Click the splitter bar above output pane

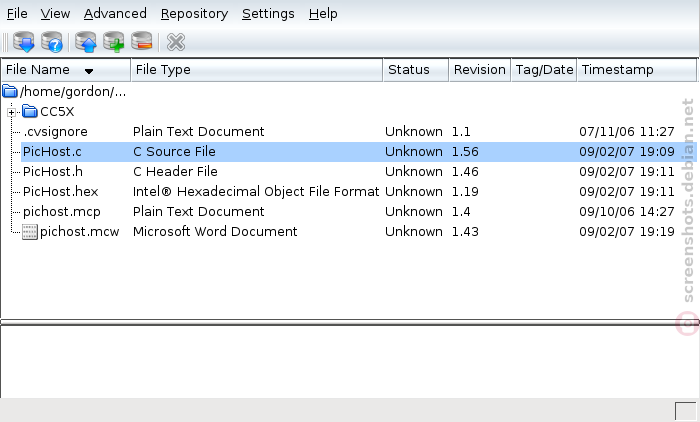point(350,322)
